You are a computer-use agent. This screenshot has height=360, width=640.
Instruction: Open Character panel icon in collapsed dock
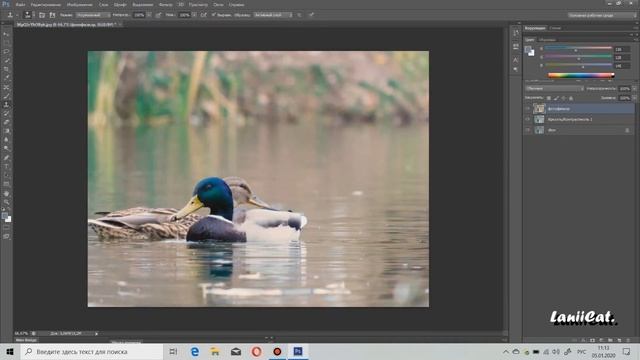coord(516,60)
